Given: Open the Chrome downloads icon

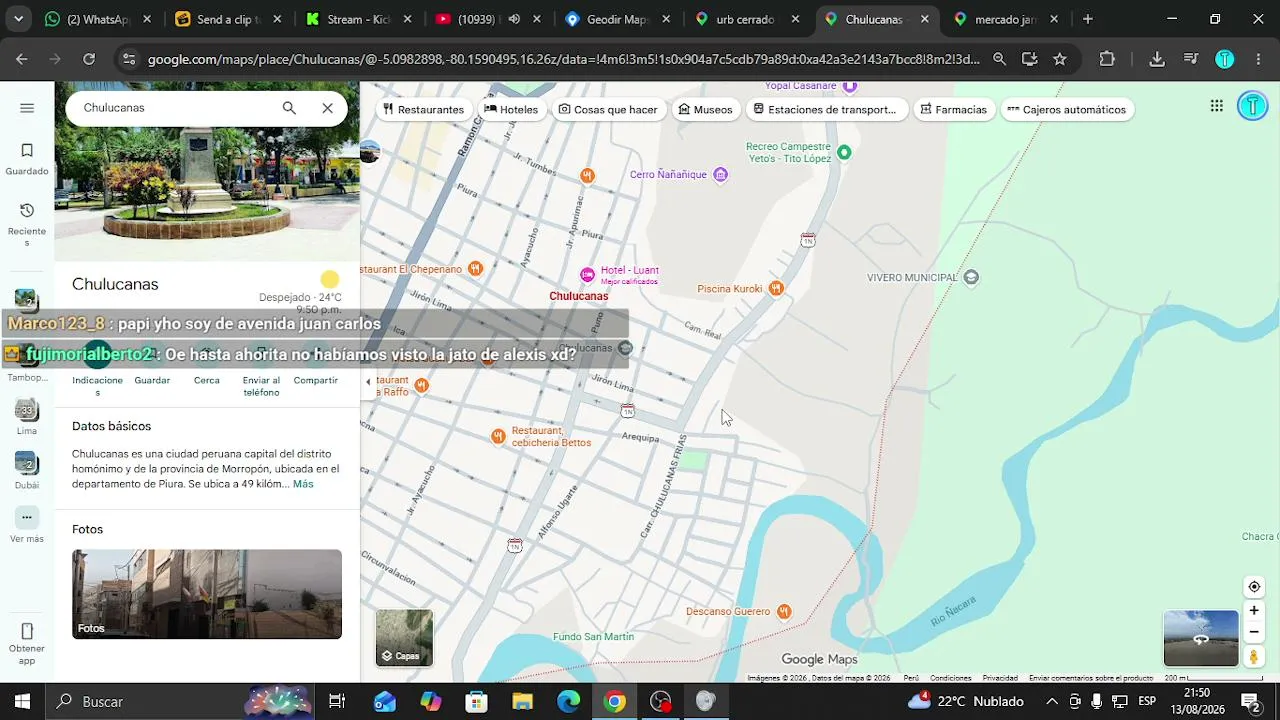Looking at the screenshot, I should coord(1157,59).
